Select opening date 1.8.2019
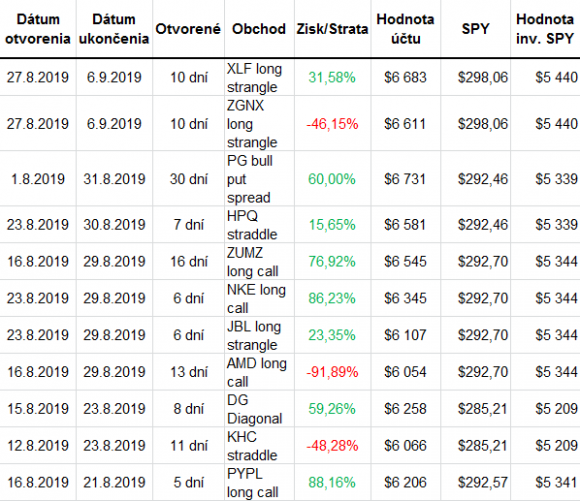Image resolution: width=580 pixels, height=501 pixels. pyautogui.click(x=38, y=179)
